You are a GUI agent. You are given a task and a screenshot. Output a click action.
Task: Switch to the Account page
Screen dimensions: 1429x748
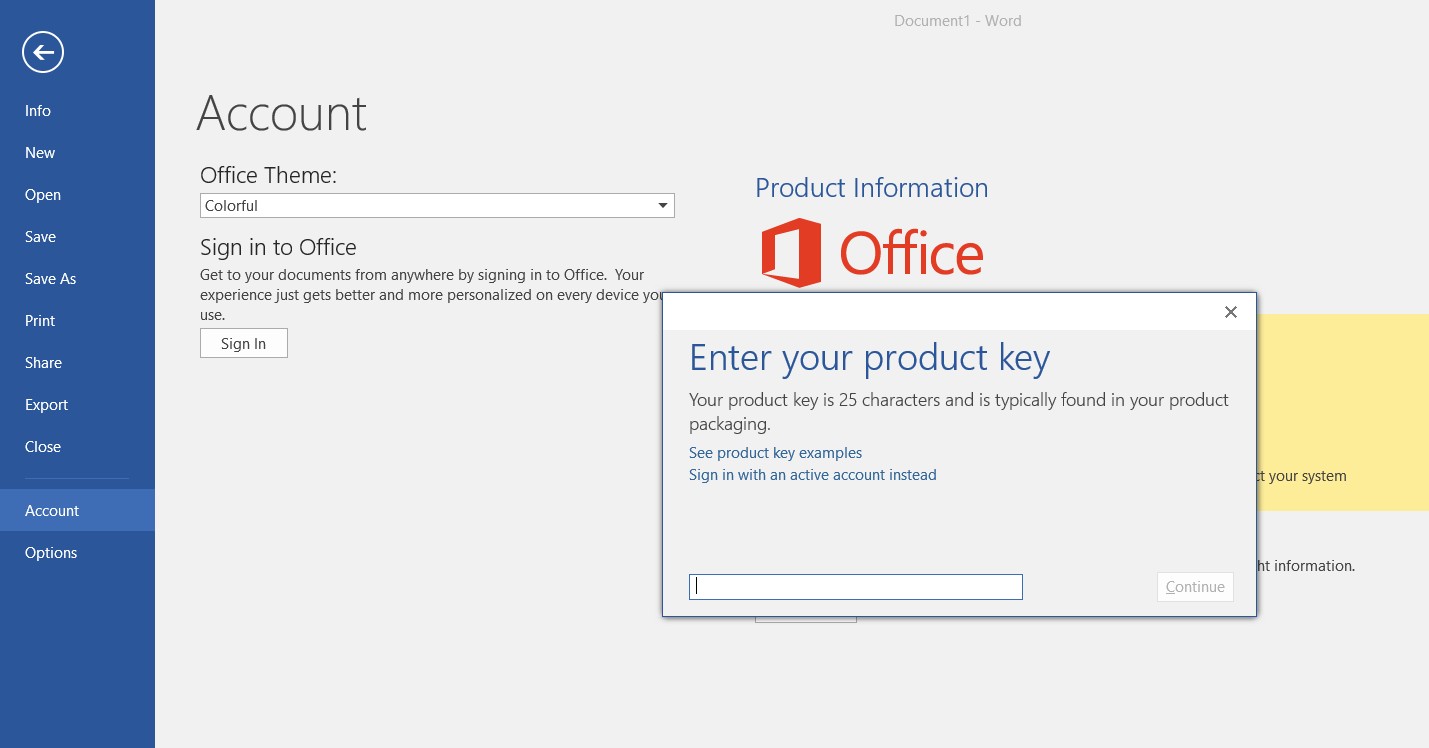click(x=52, y=510)
